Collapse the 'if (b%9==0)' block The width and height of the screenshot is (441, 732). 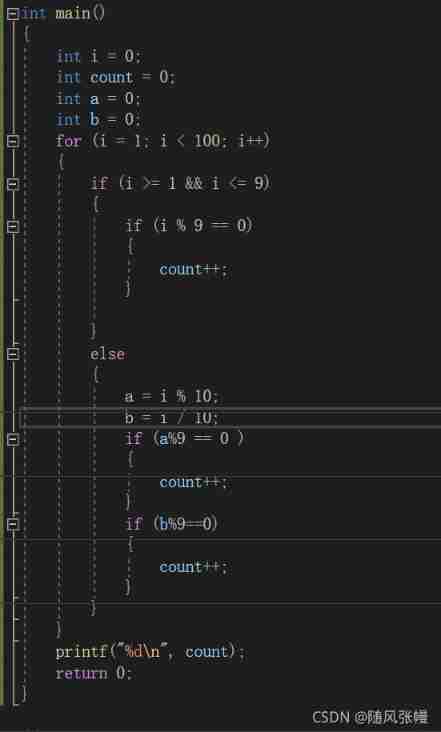pyautogui.click(x=13, y=524)
